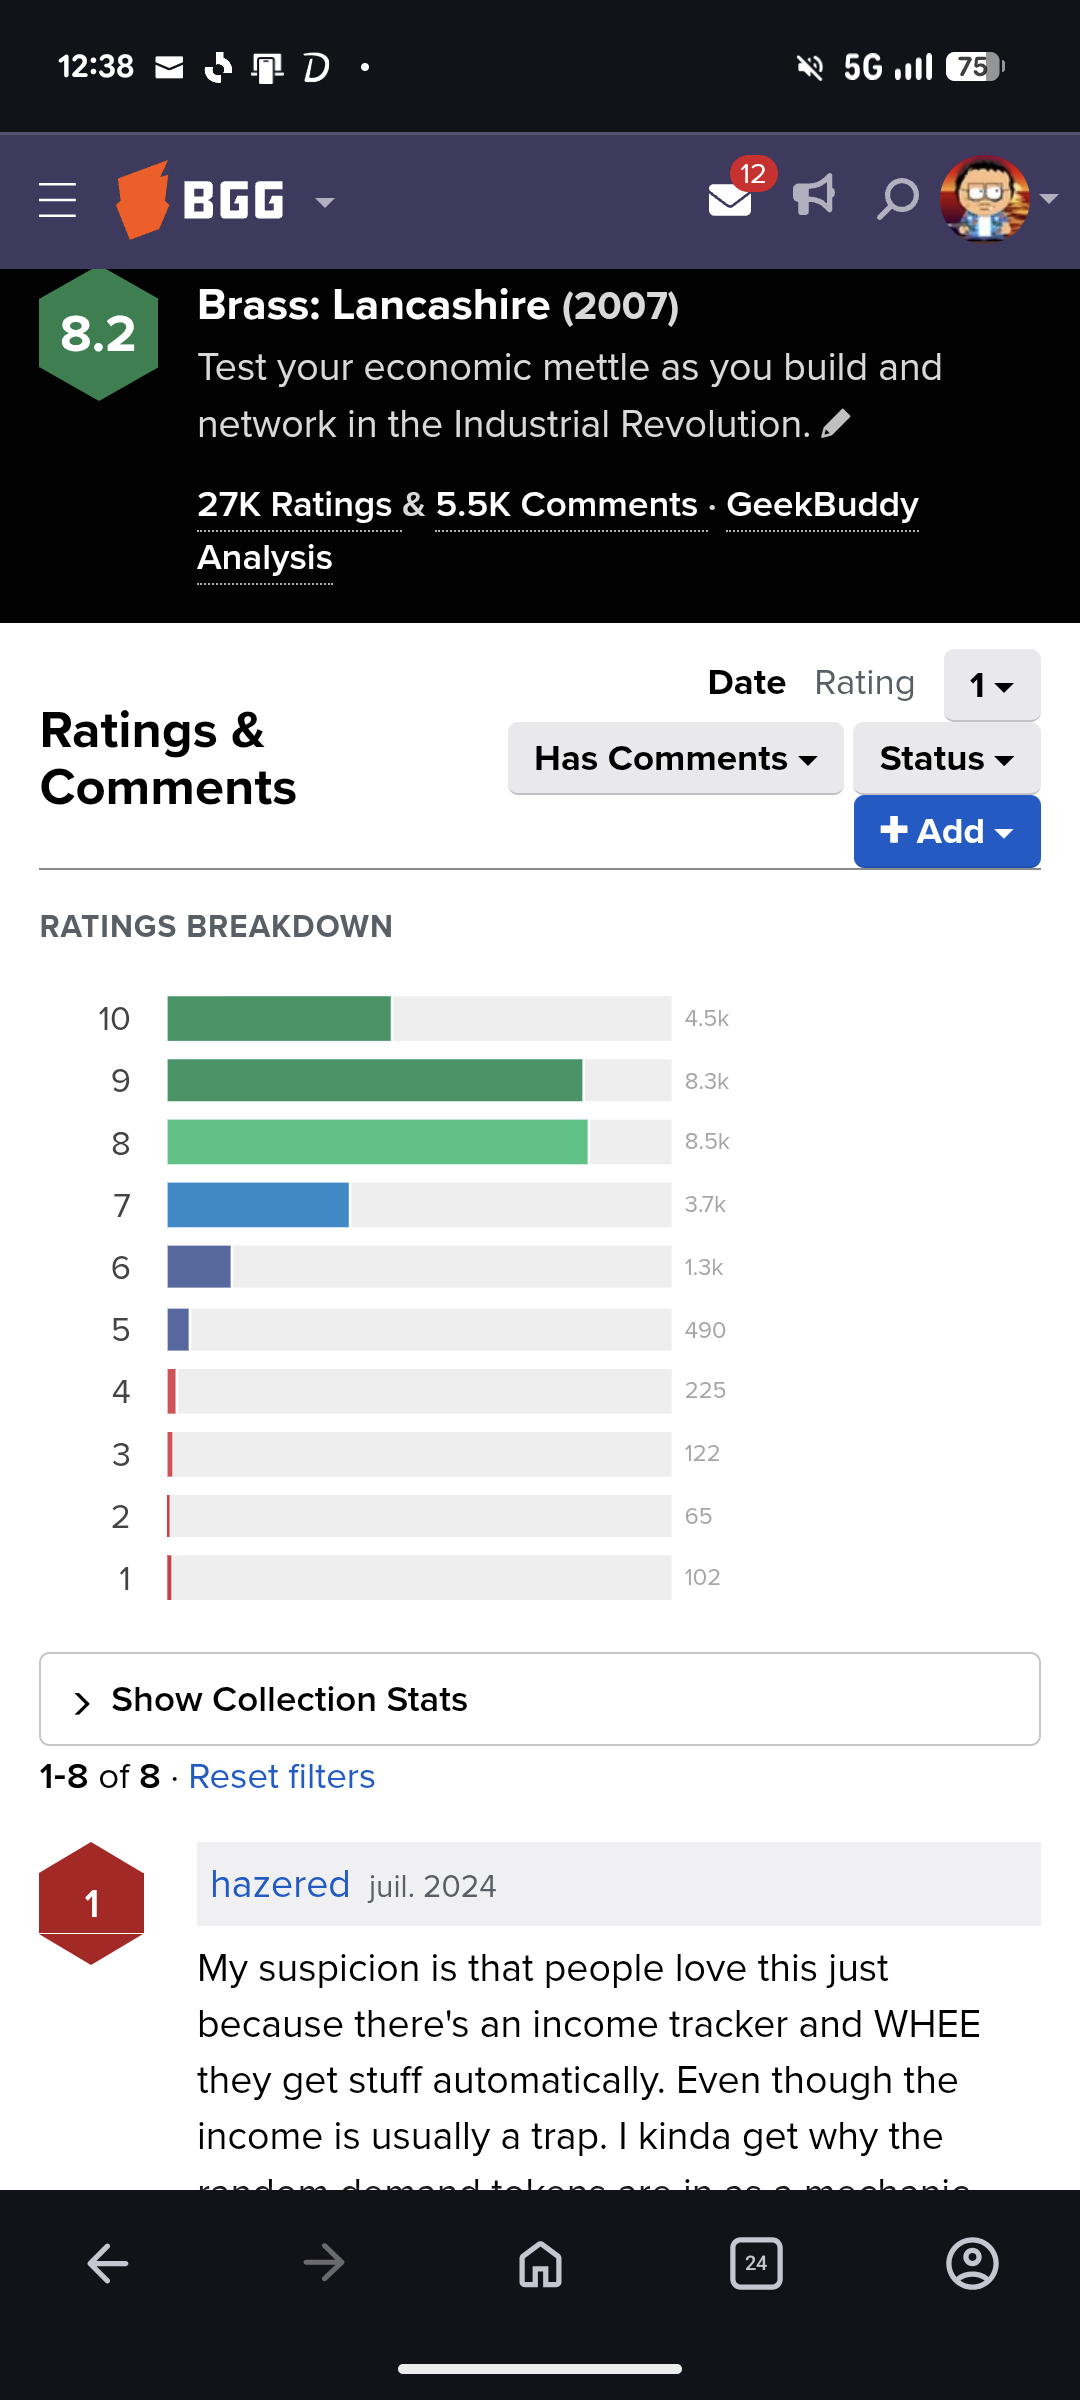The height and width of the screenshot is (2400, 1080).
Task: Click the pencil edit description icon
Action: click(836, 424)
